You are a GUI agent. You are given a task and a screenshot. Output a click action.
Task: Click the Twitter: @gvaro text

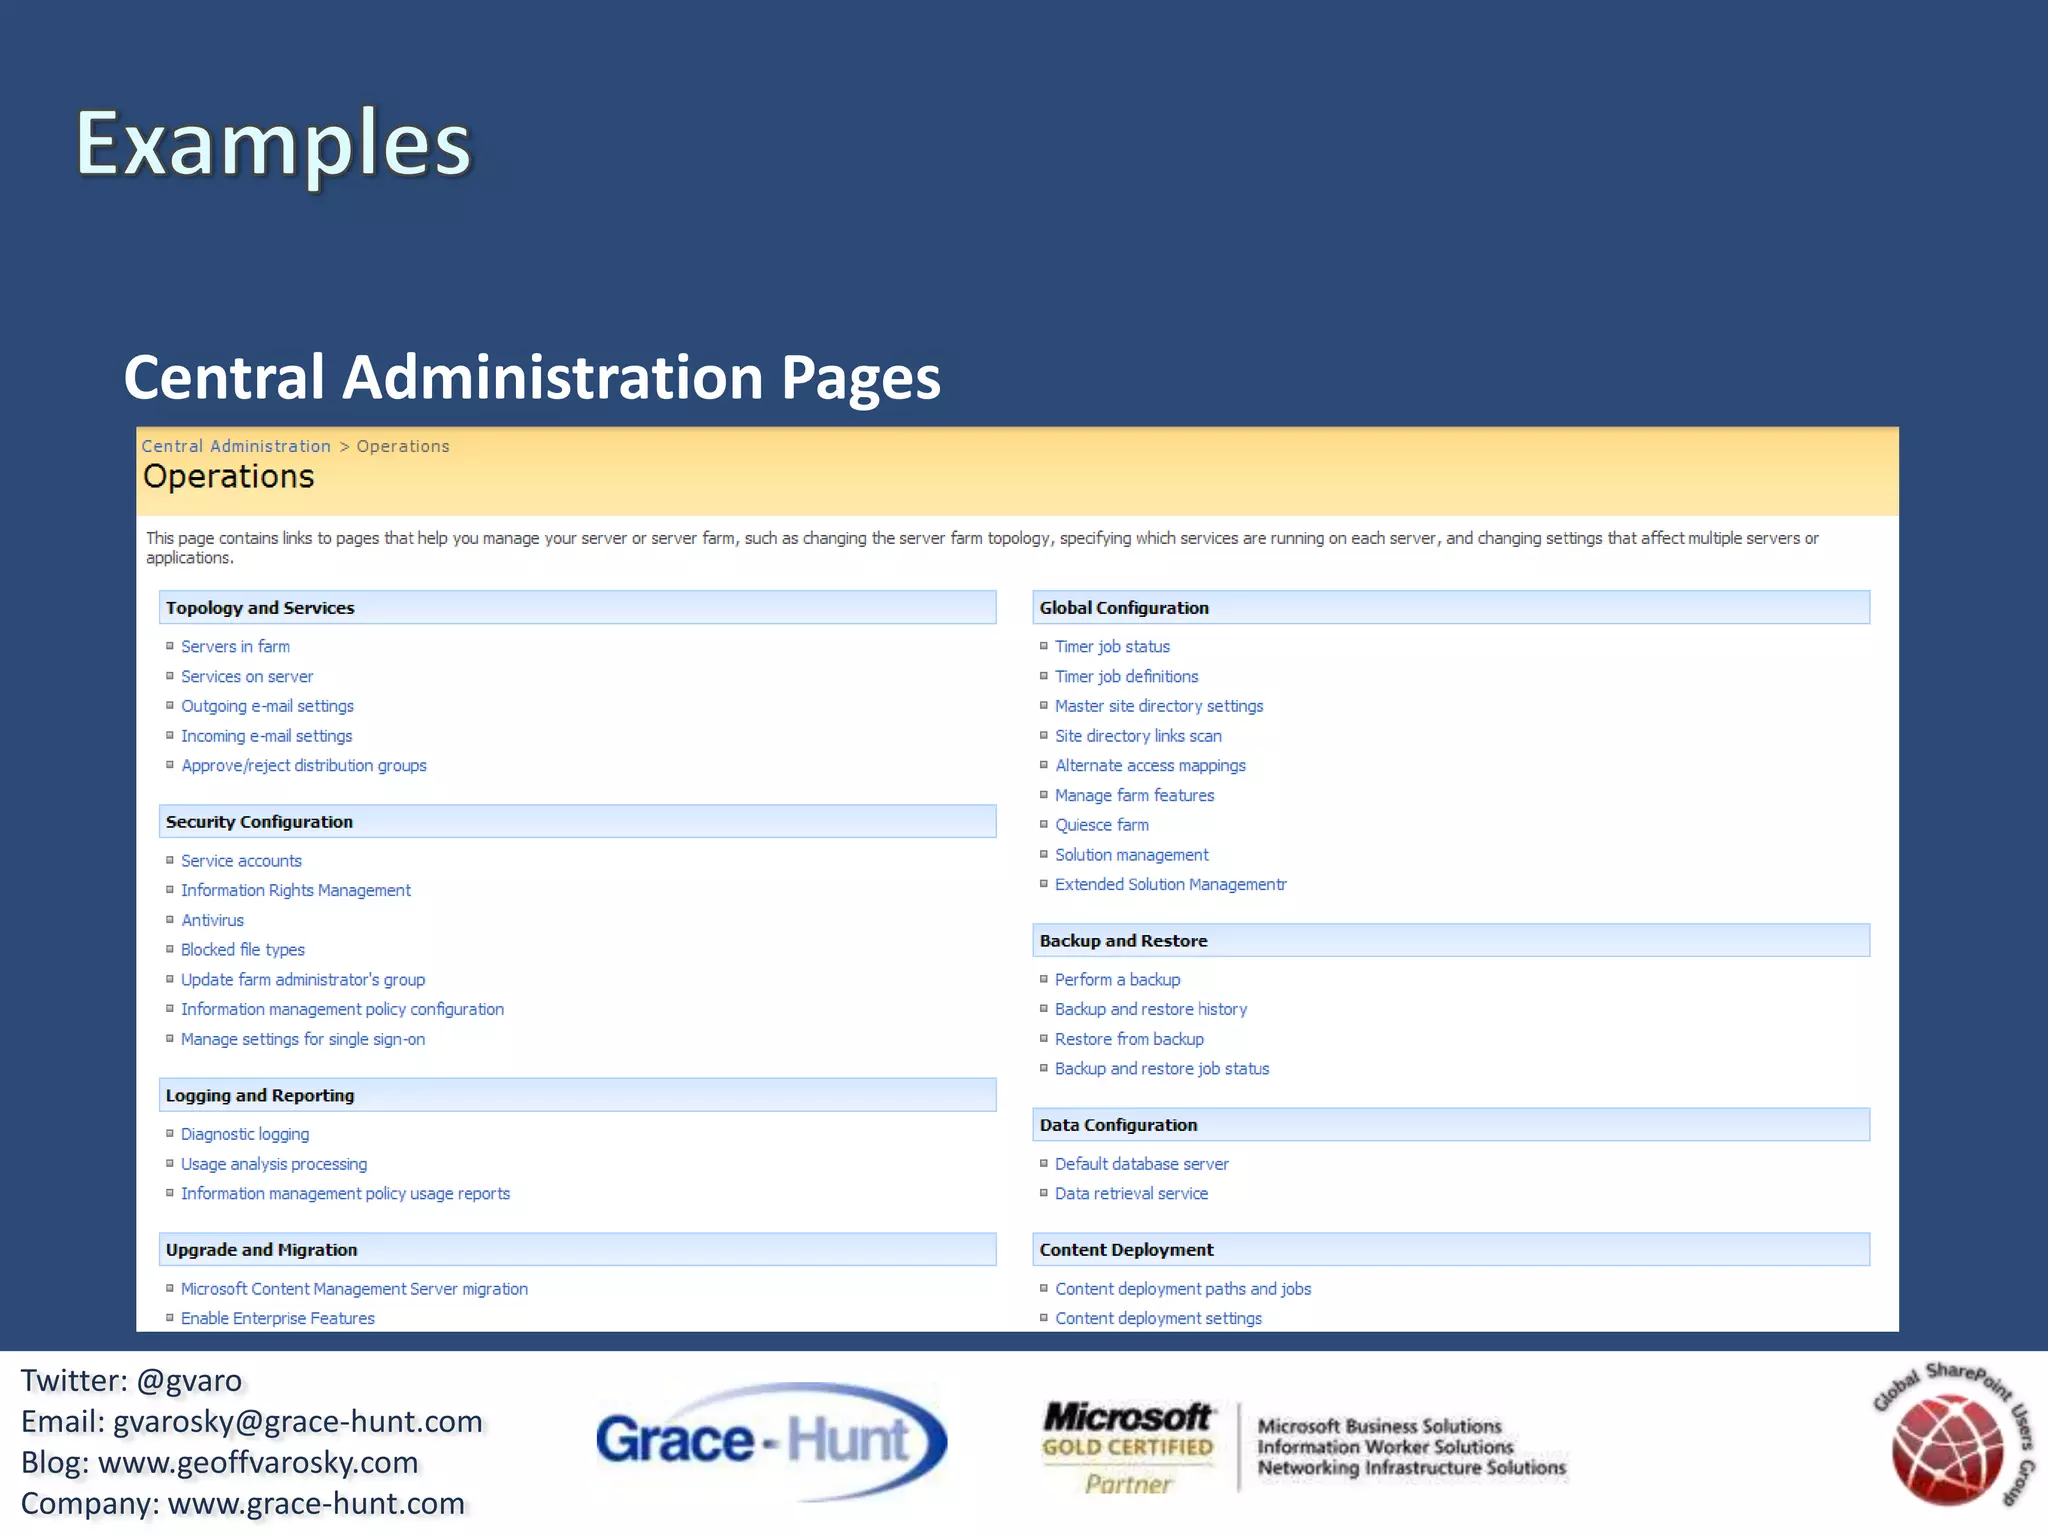(x=131, y=1381)
